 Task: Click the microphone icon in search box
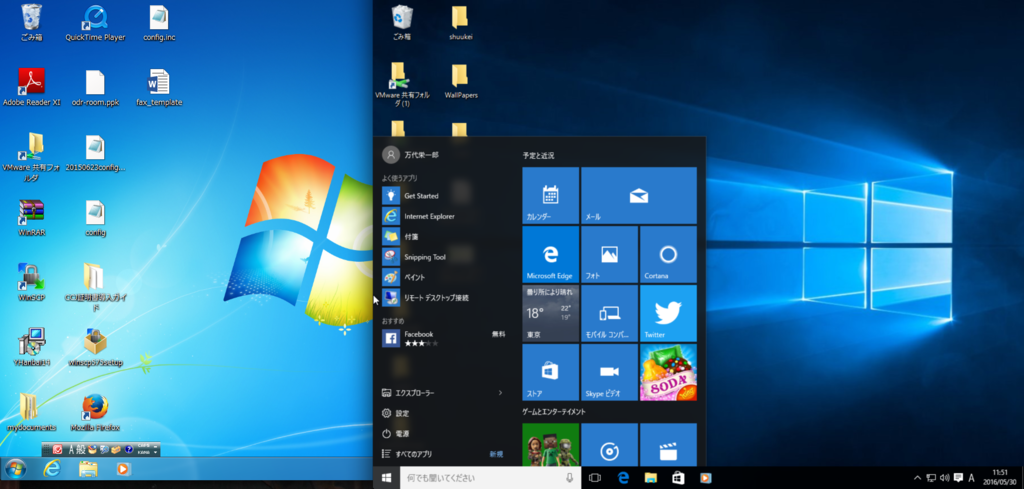tap(570, 478)
